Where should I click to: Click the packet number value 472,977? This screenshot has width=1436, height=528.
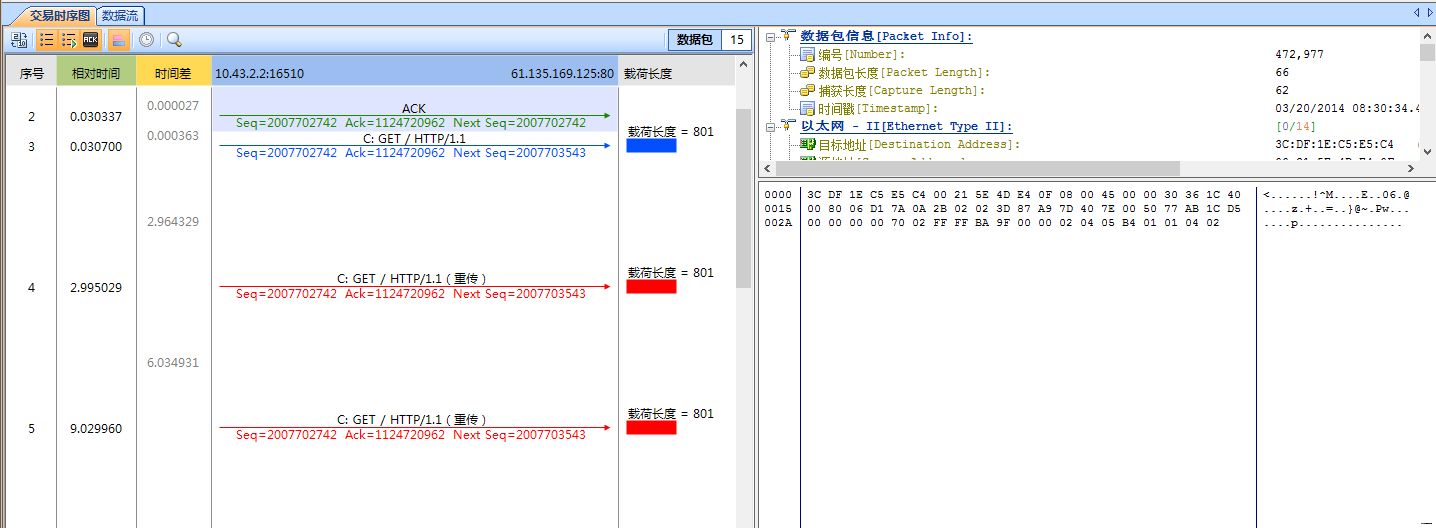1299,54
